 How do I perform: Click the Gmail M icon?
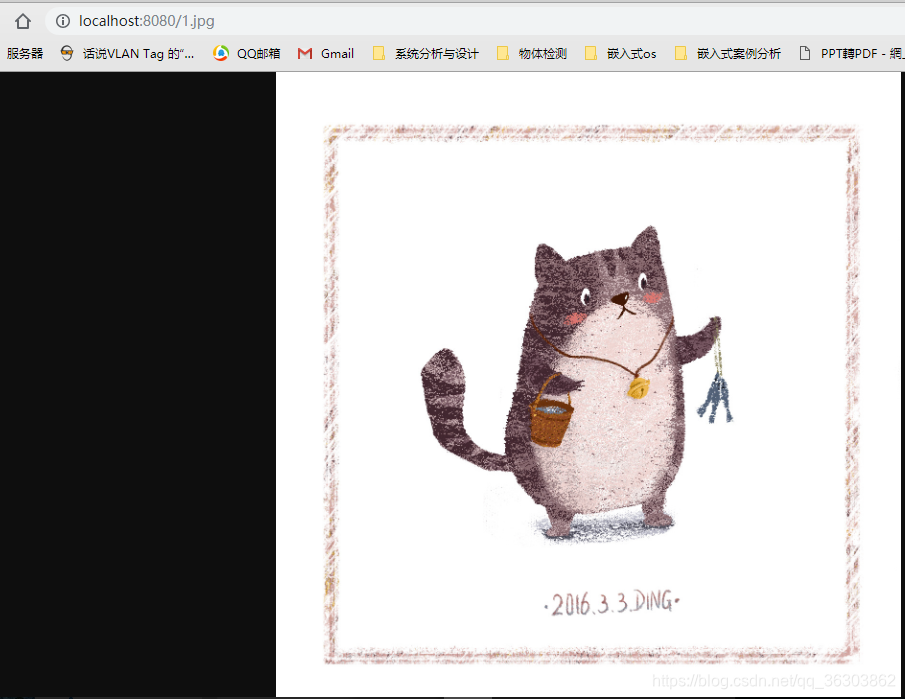tap(304, 54)
